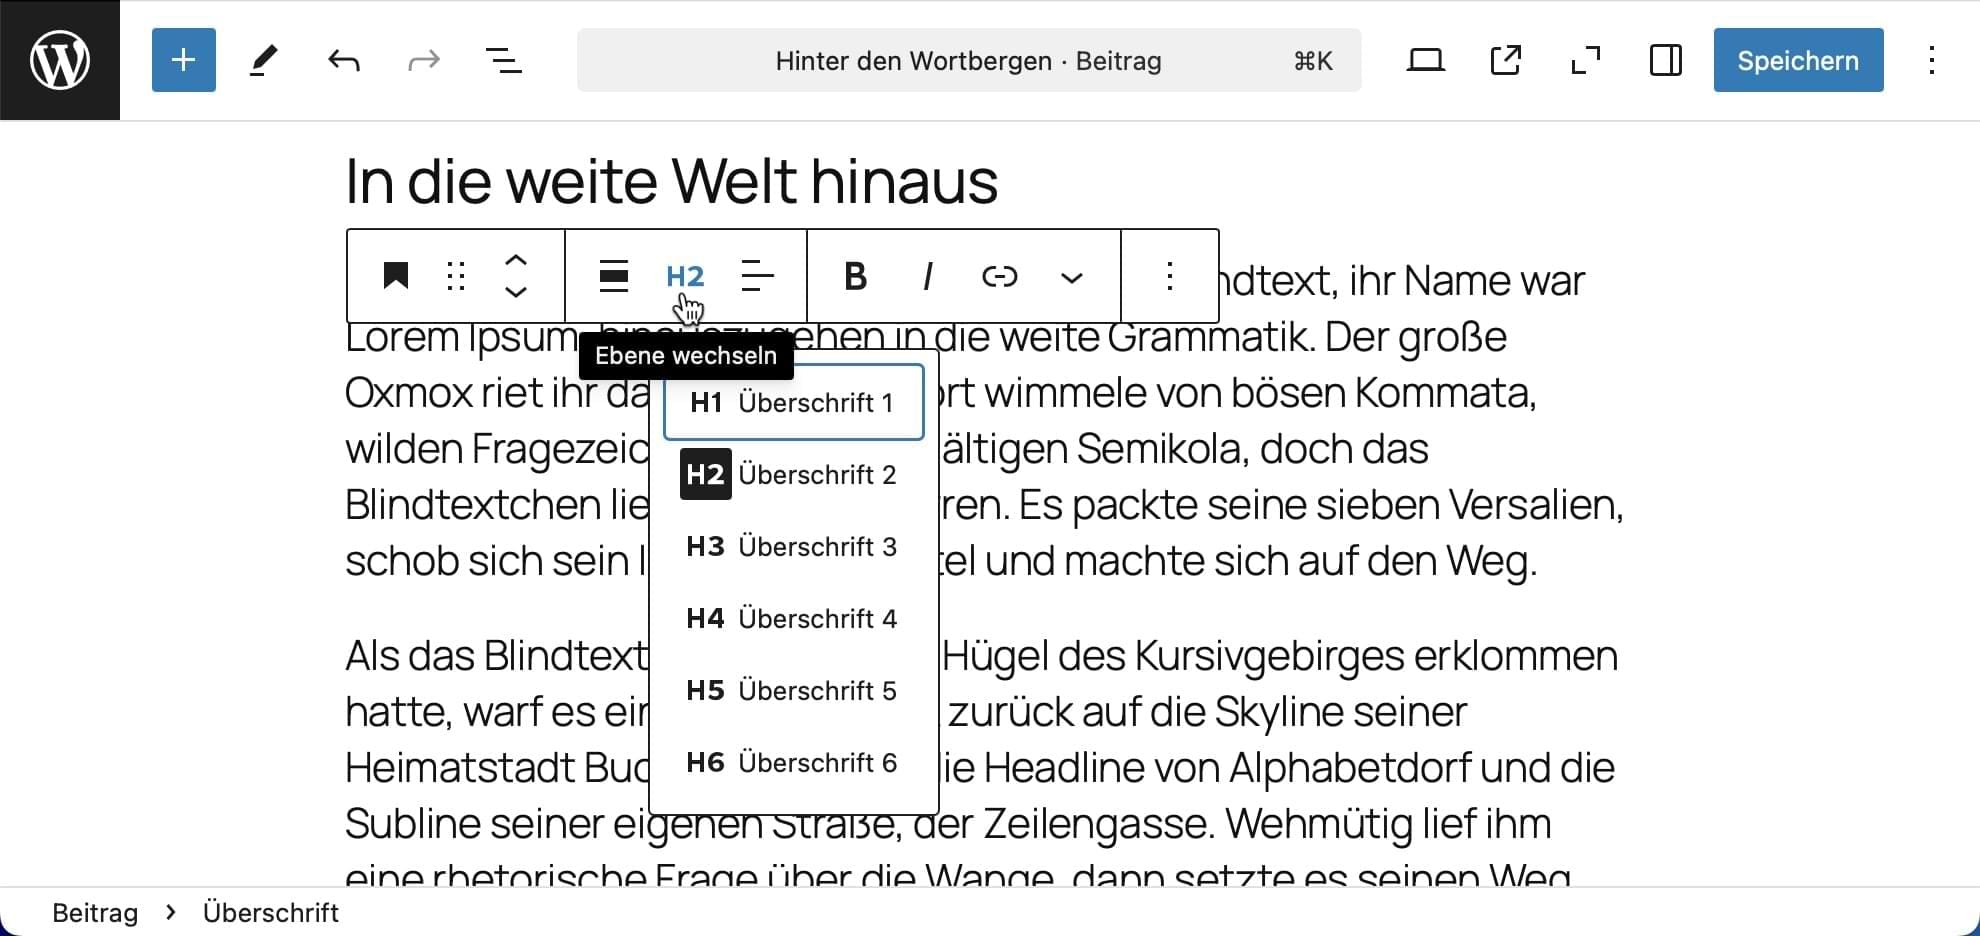
Task: Open the document overview list icon
Action: point(504,61)
